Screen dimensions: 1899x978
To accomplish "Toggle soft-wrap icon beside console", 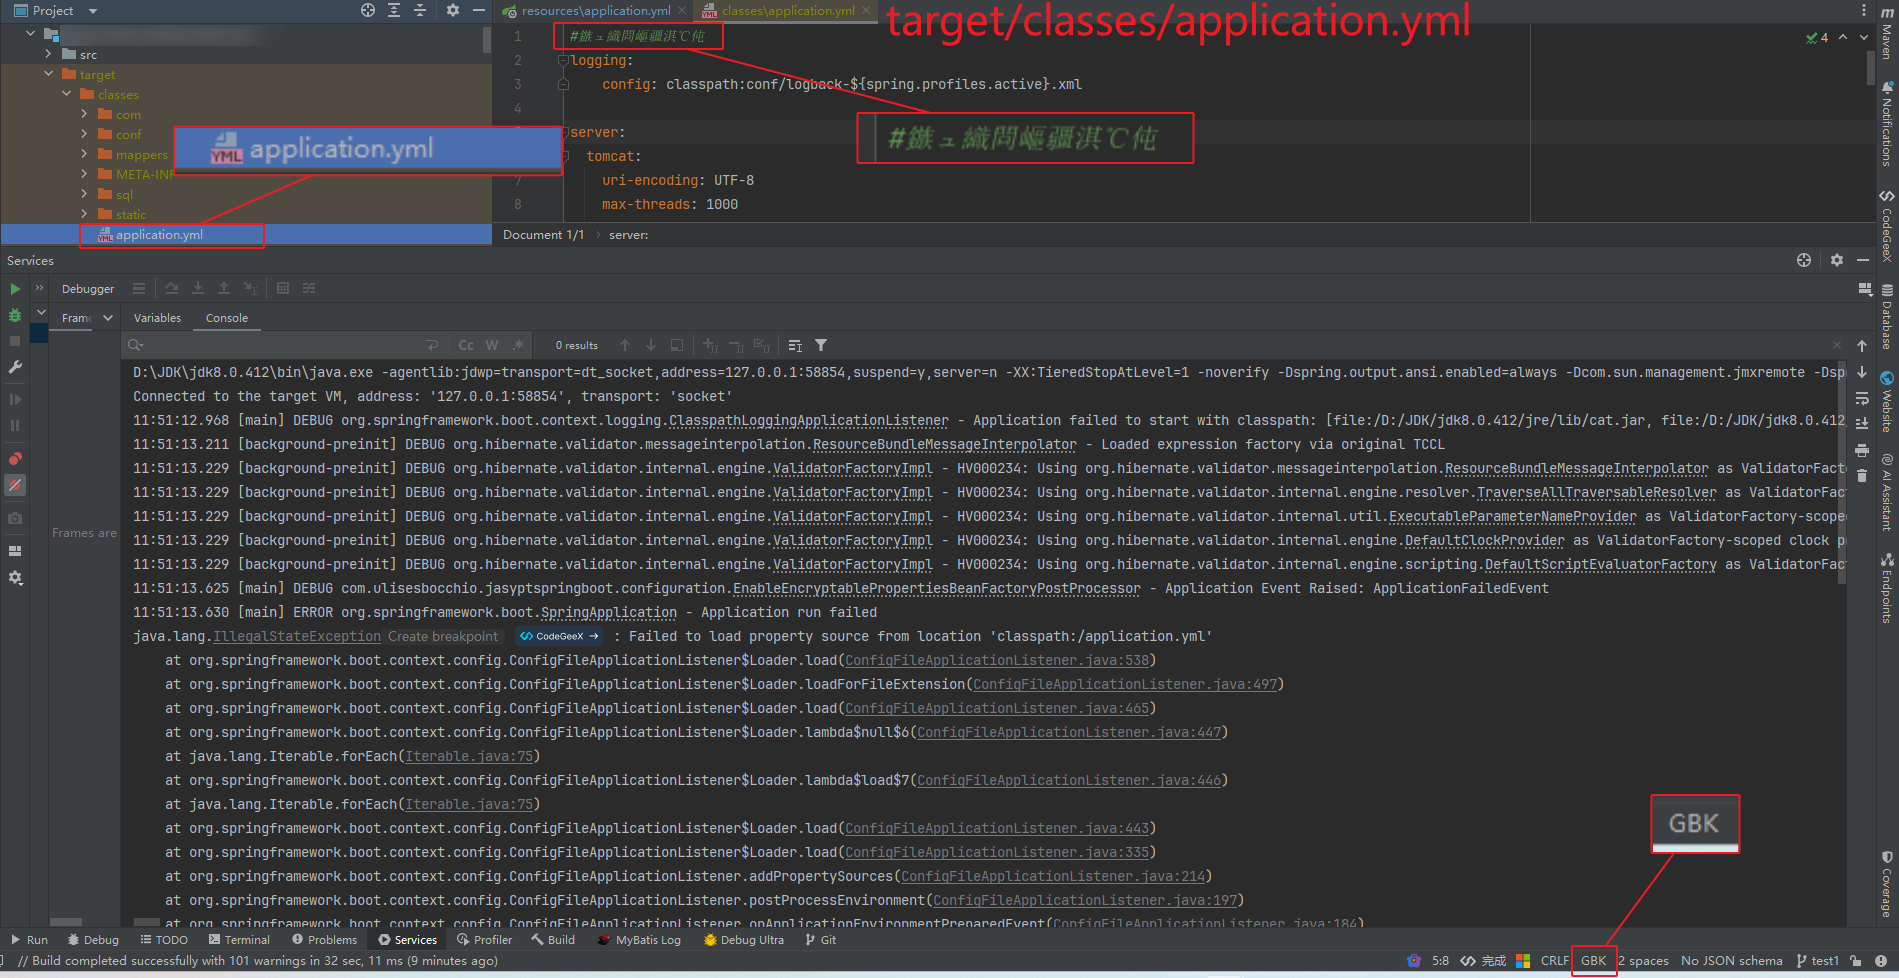I will tap(1862, 398).
